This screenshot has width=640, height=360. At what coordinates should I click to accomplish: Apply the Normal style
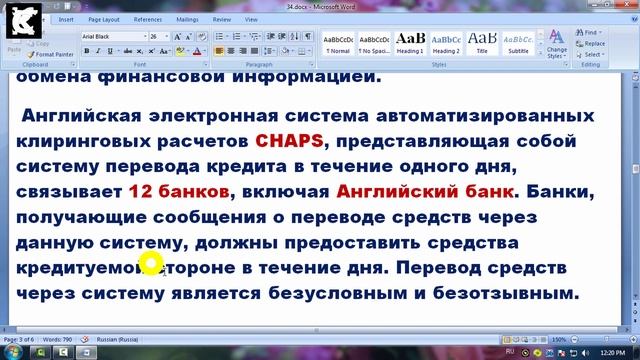click(x=338, y=44)
